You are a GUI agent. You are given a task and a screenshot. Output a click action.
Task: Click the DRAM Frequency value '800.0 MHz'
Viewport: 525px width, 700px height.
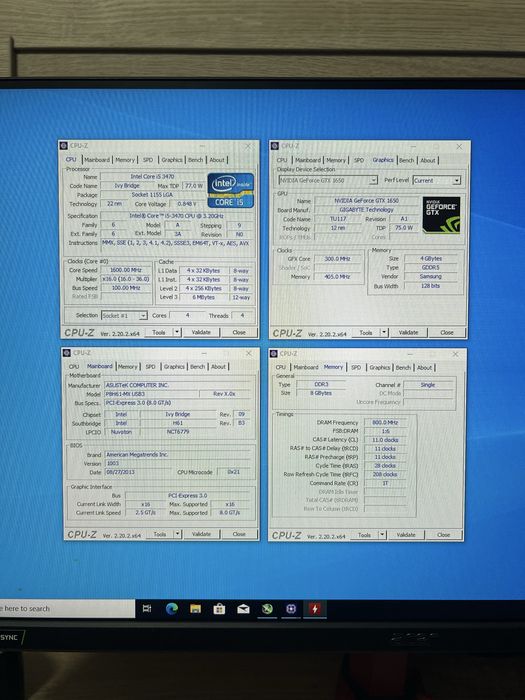[x=385, y=422]
